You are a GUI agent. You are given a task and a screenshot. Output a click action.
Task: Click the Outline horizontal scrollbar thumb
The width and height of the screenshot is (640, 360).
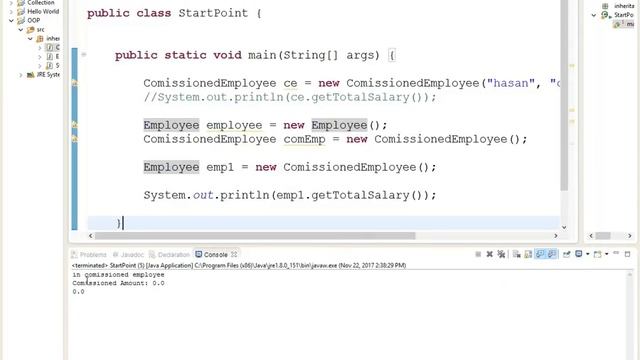click(603, 236)
